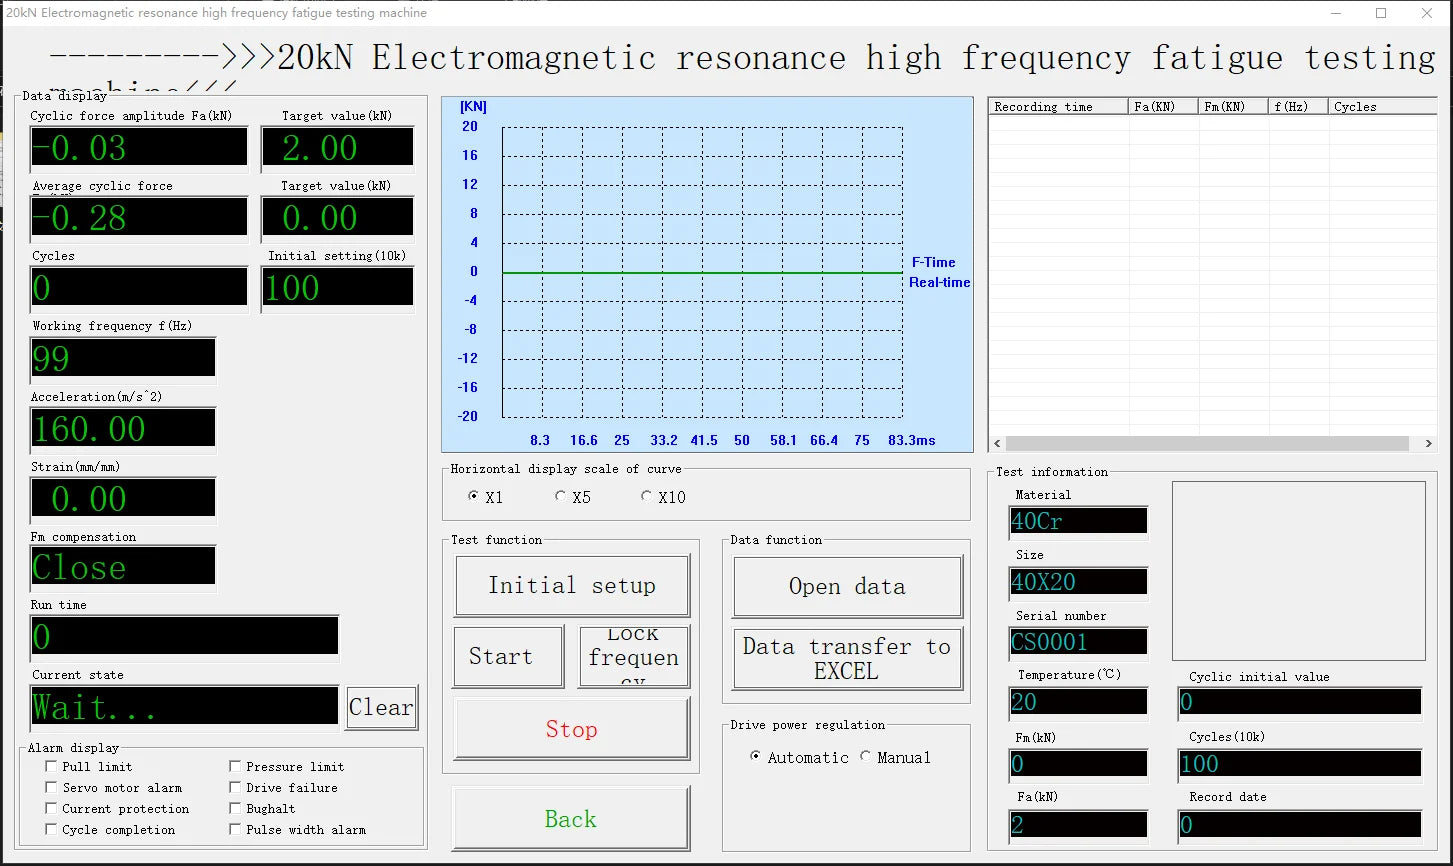Select Automatic drive power regulation
This screenshot has height=866, width=1453.
point(755,757)
